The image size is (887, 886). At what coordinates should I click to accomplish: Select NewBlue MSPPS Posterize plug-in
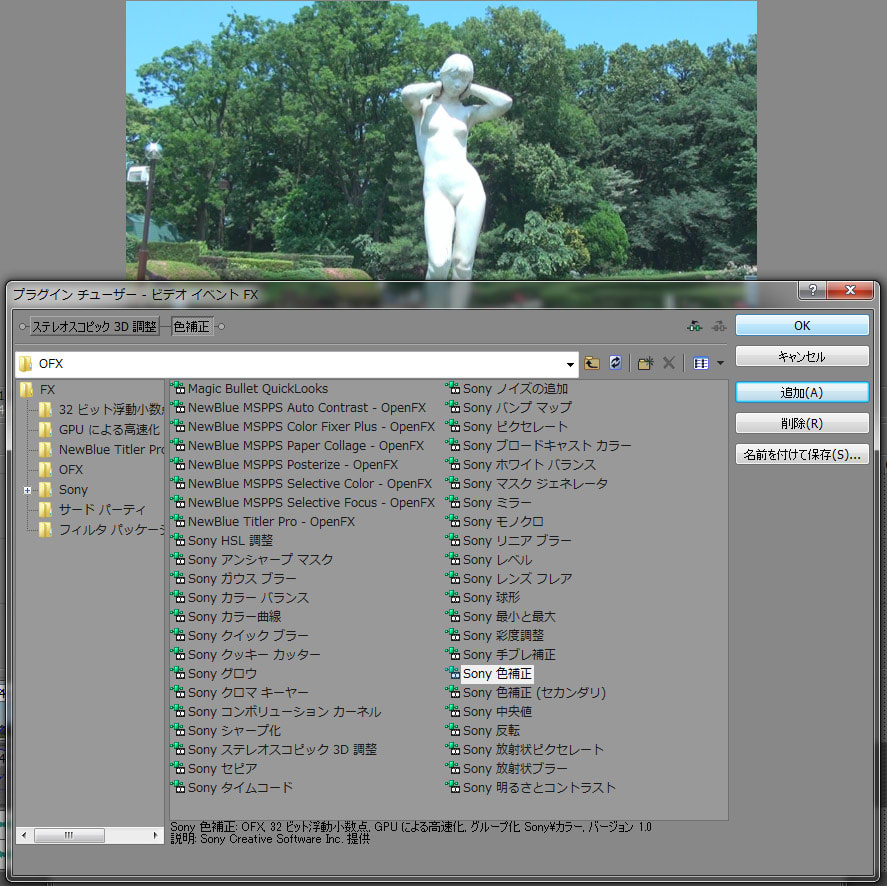285,464
